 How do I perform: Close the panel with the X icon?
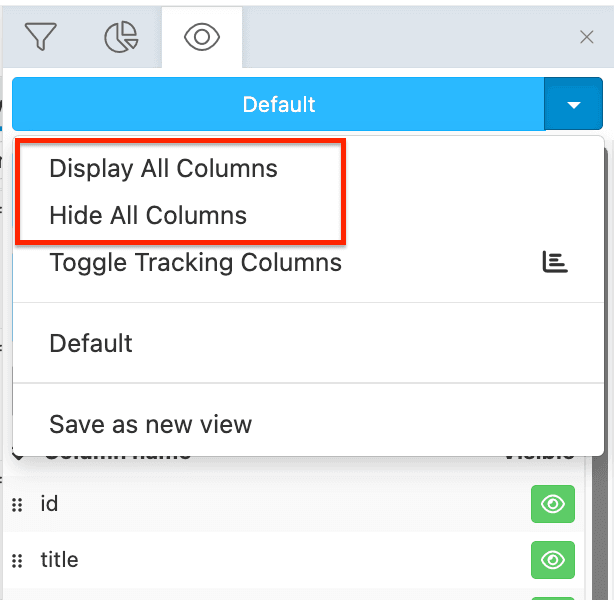click(587, 37)
